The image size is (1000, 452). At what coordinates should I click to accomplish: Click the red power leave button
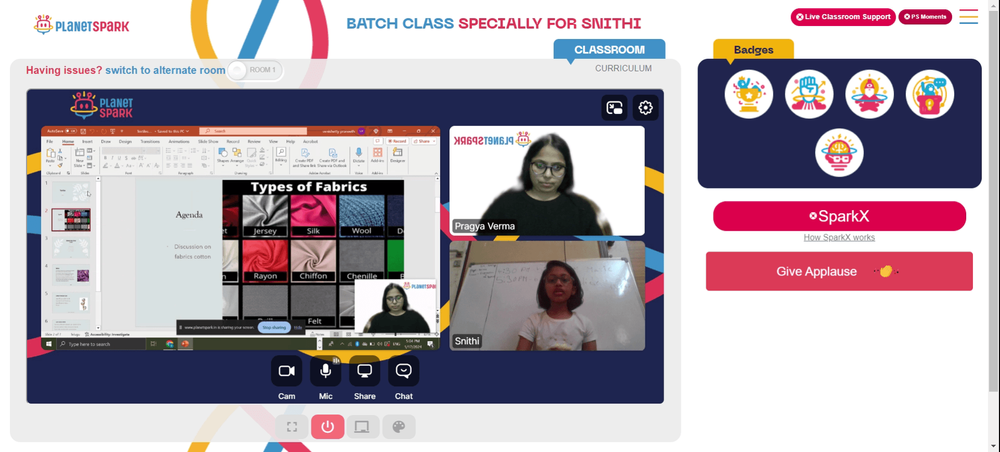pyautogui.click(x=328, y=426)
